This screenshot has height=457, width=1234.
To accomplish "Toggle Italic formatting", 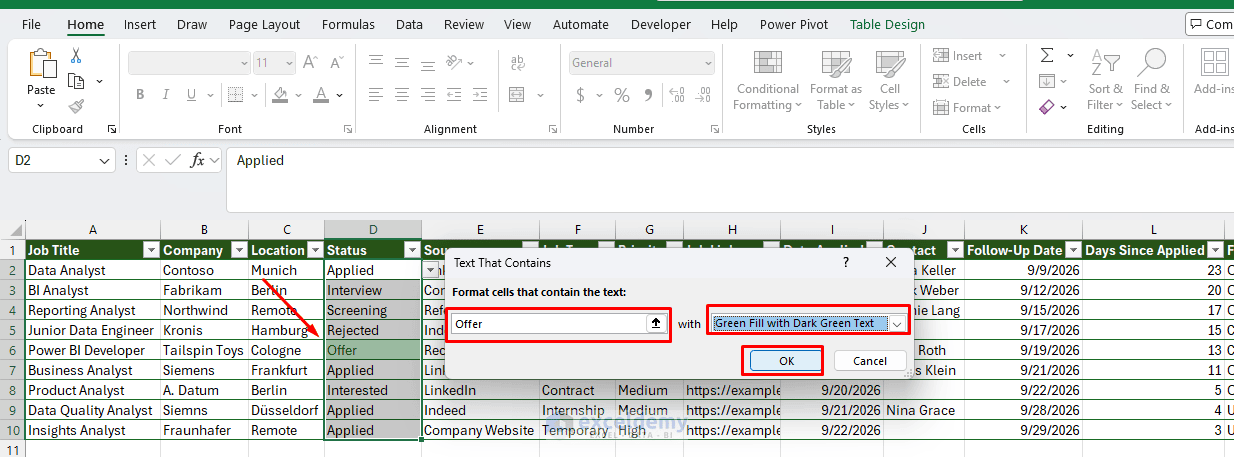I will (168, 95).
